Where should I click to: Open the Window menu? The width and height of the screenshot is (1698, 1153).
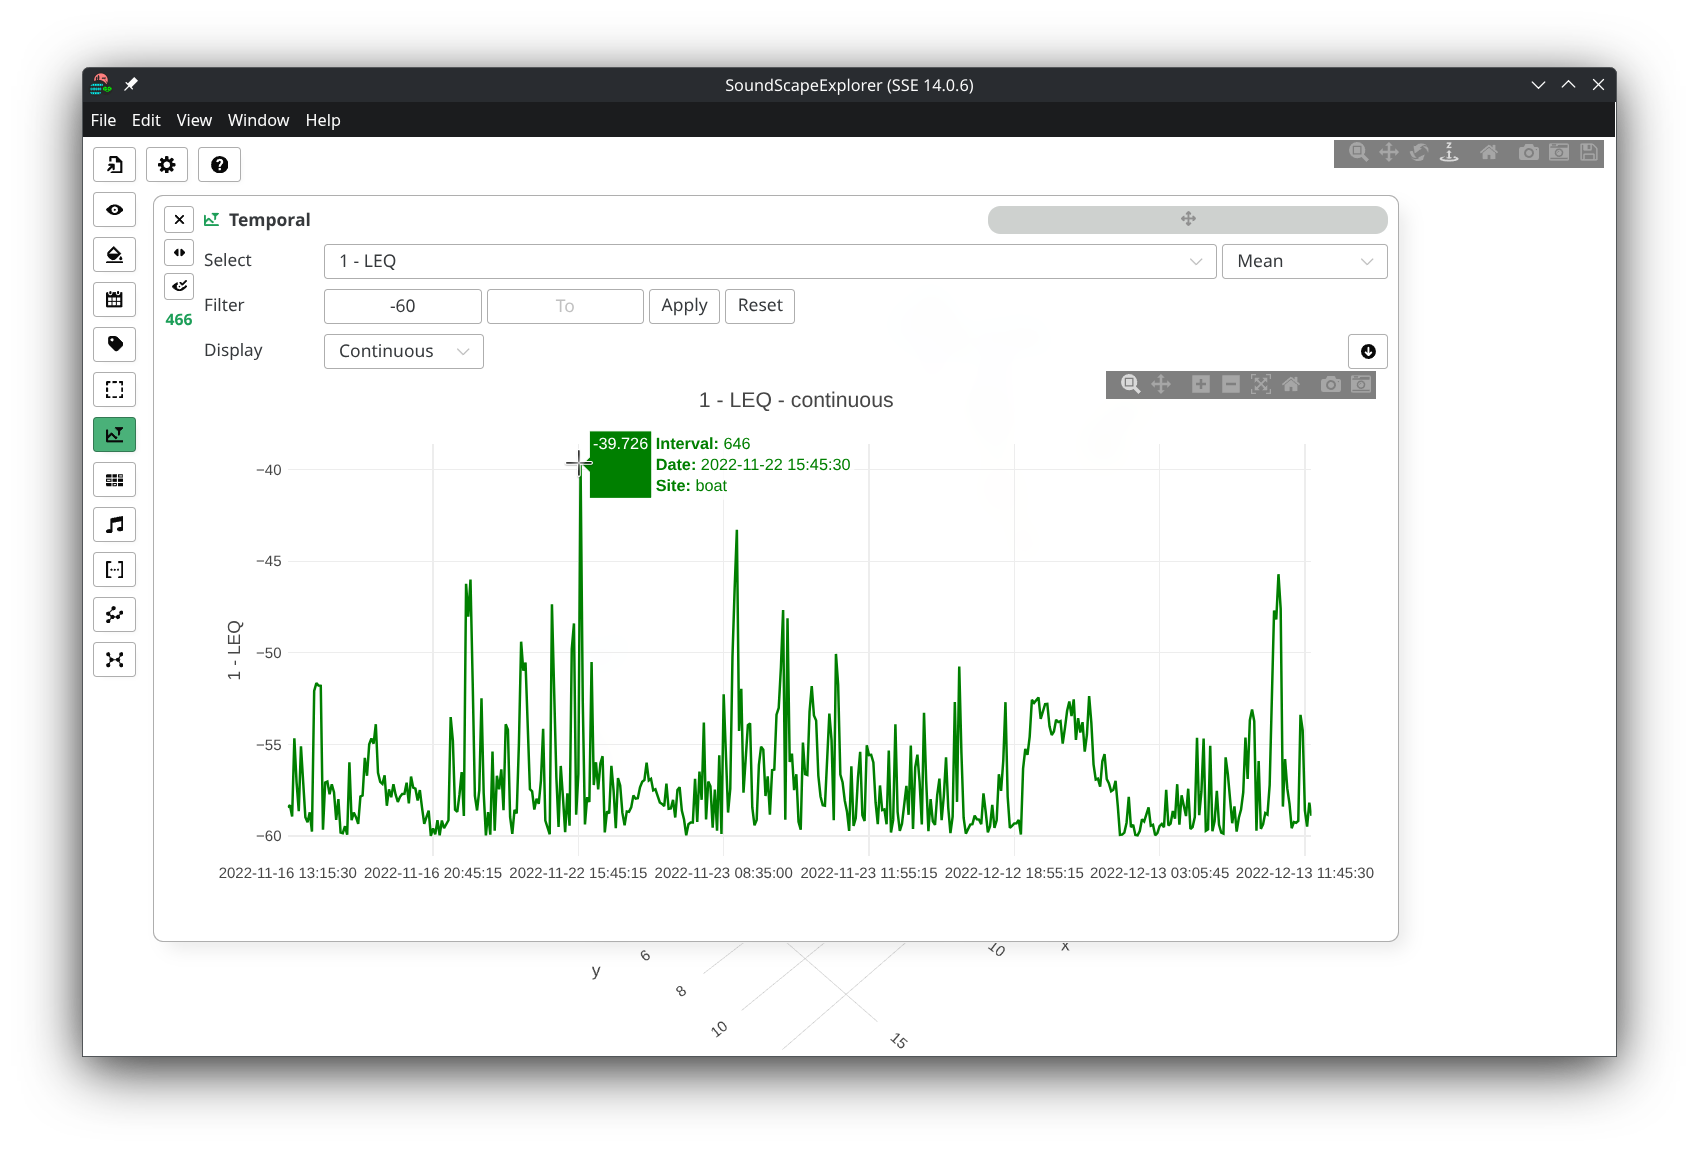coord(258,120)
